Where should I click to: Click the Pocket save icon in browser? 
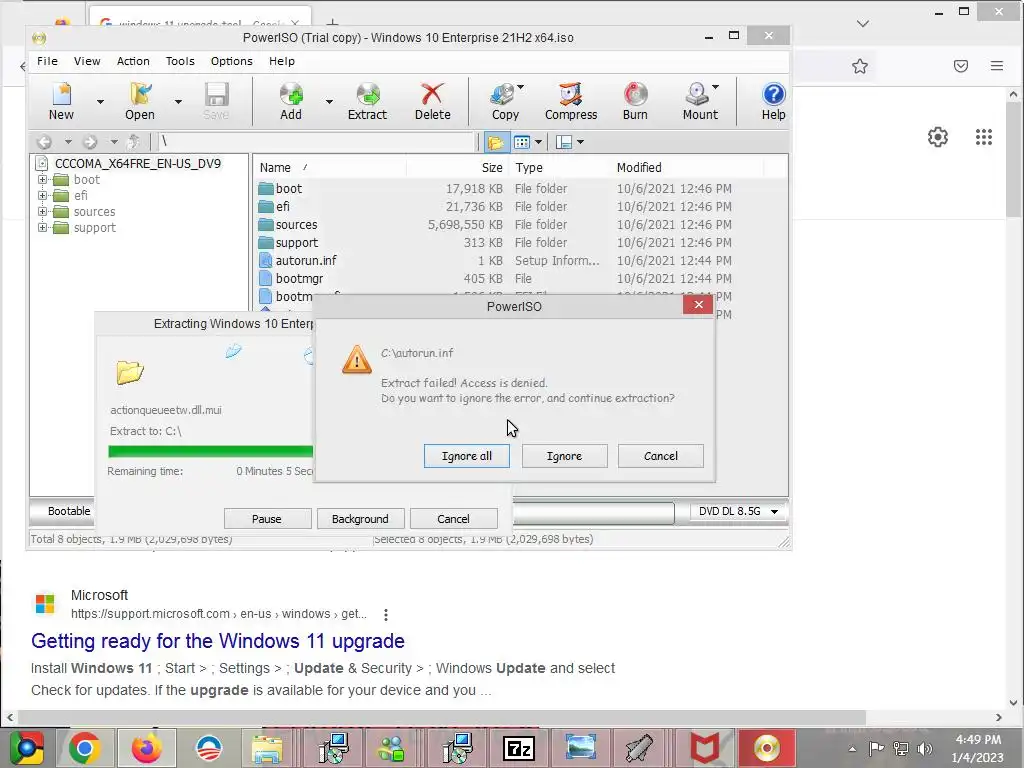(961, 66)
